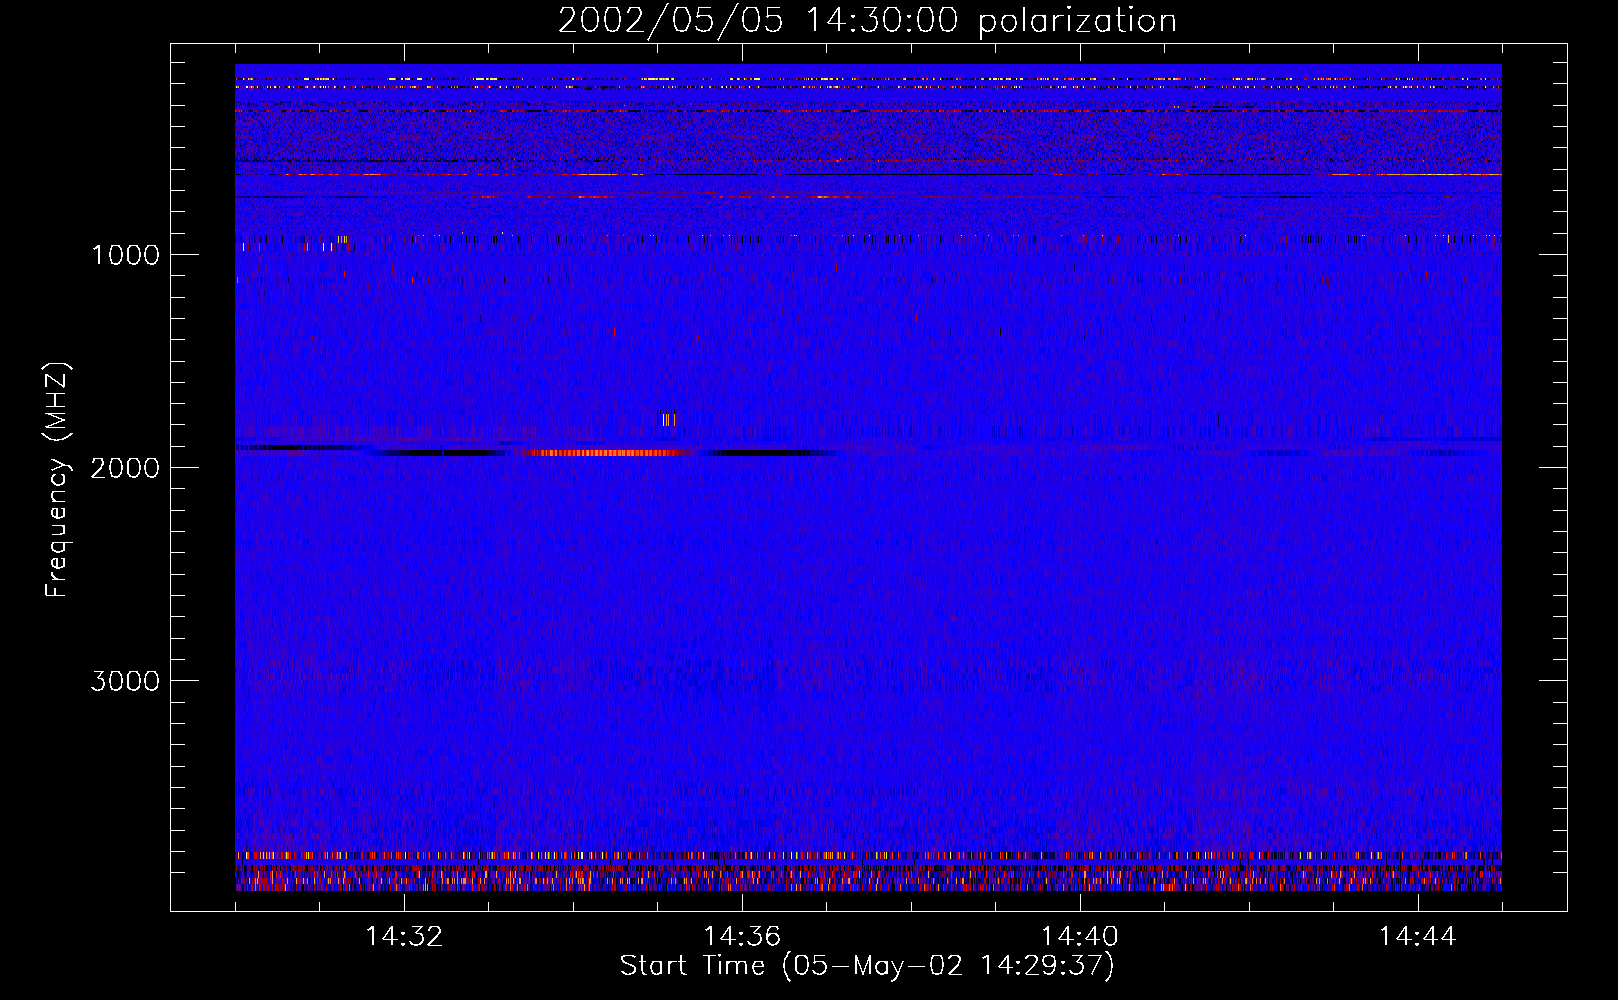The image size is (1618, 1000).
Task: Click the small yellow spike below 2000 MHz
Action: pyautogui.click(x=669, y=419)
